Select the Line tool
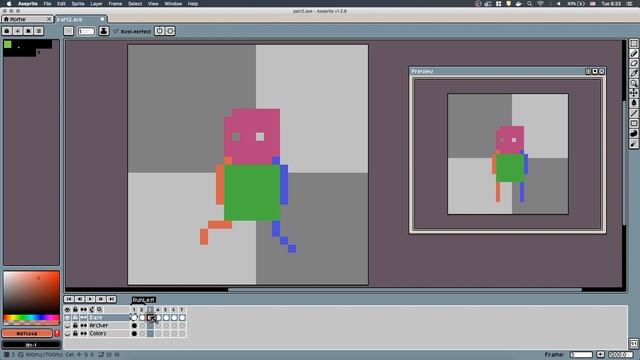The height and width of the screenshot is (360, 640). tap(633, 113)
